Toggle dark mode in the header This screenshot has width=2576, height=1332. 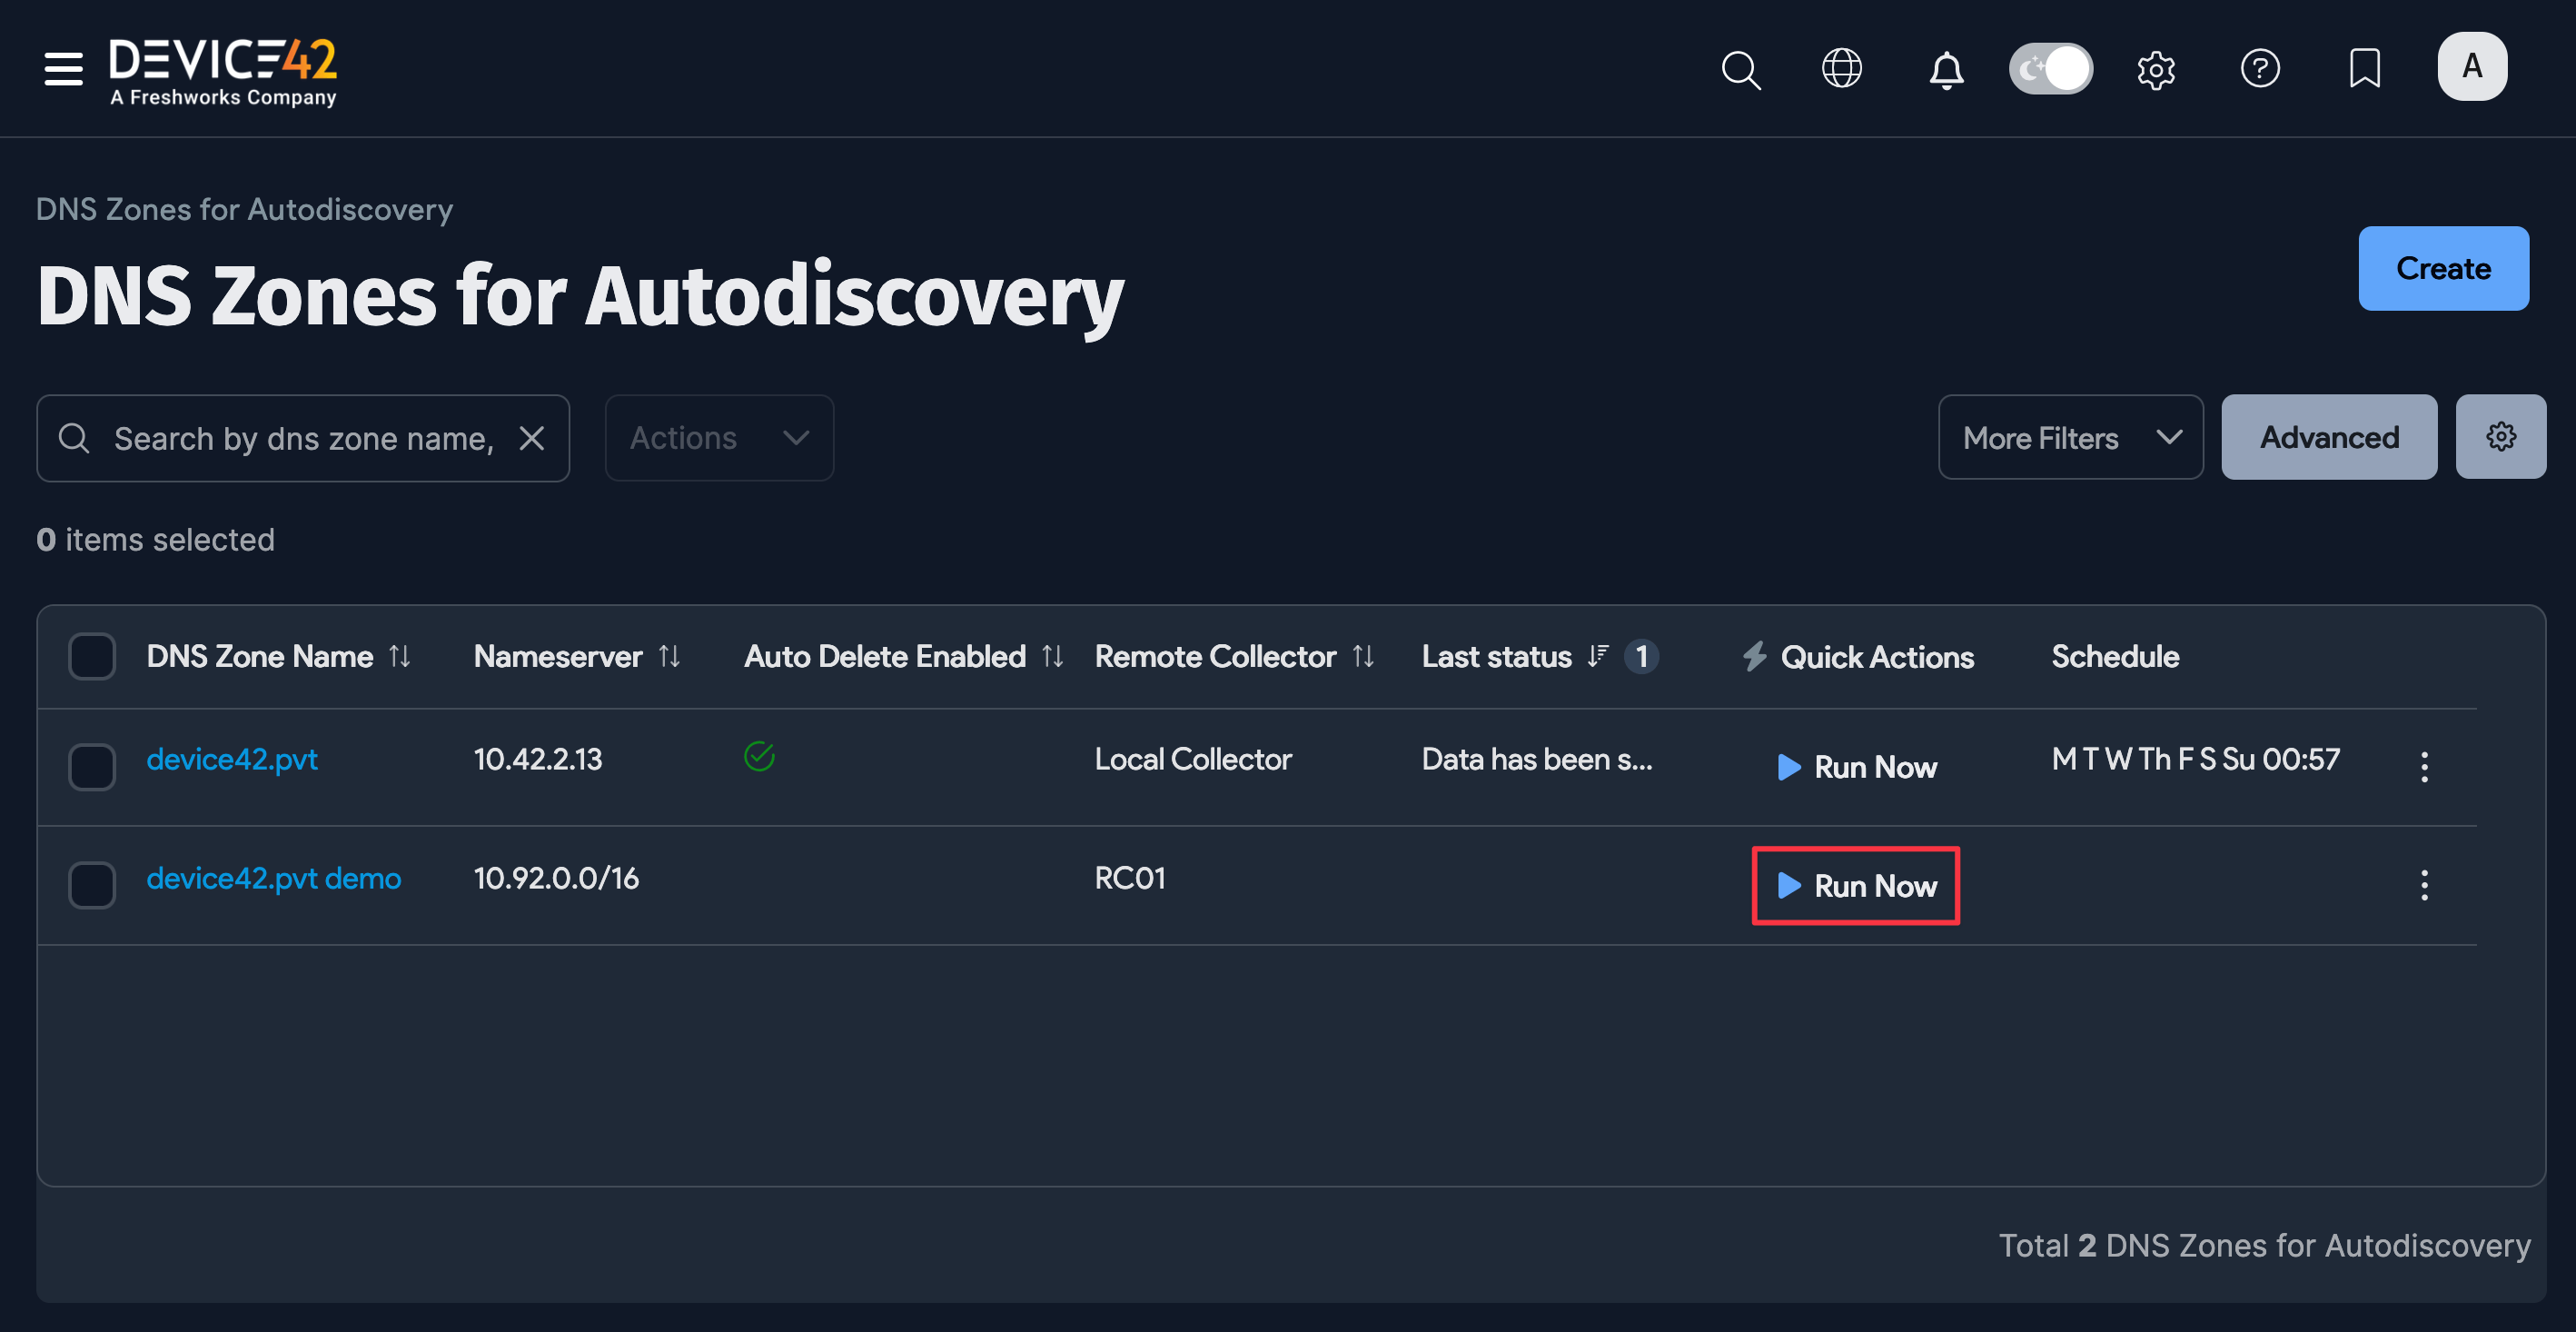[2050, 68]
